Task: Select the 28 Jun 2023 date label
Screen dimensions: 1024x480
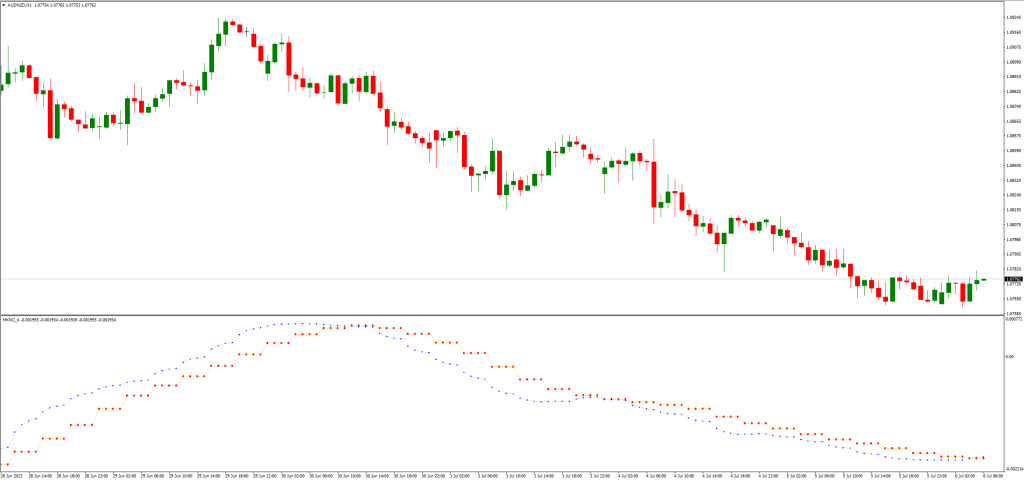Action: [12, 474]
